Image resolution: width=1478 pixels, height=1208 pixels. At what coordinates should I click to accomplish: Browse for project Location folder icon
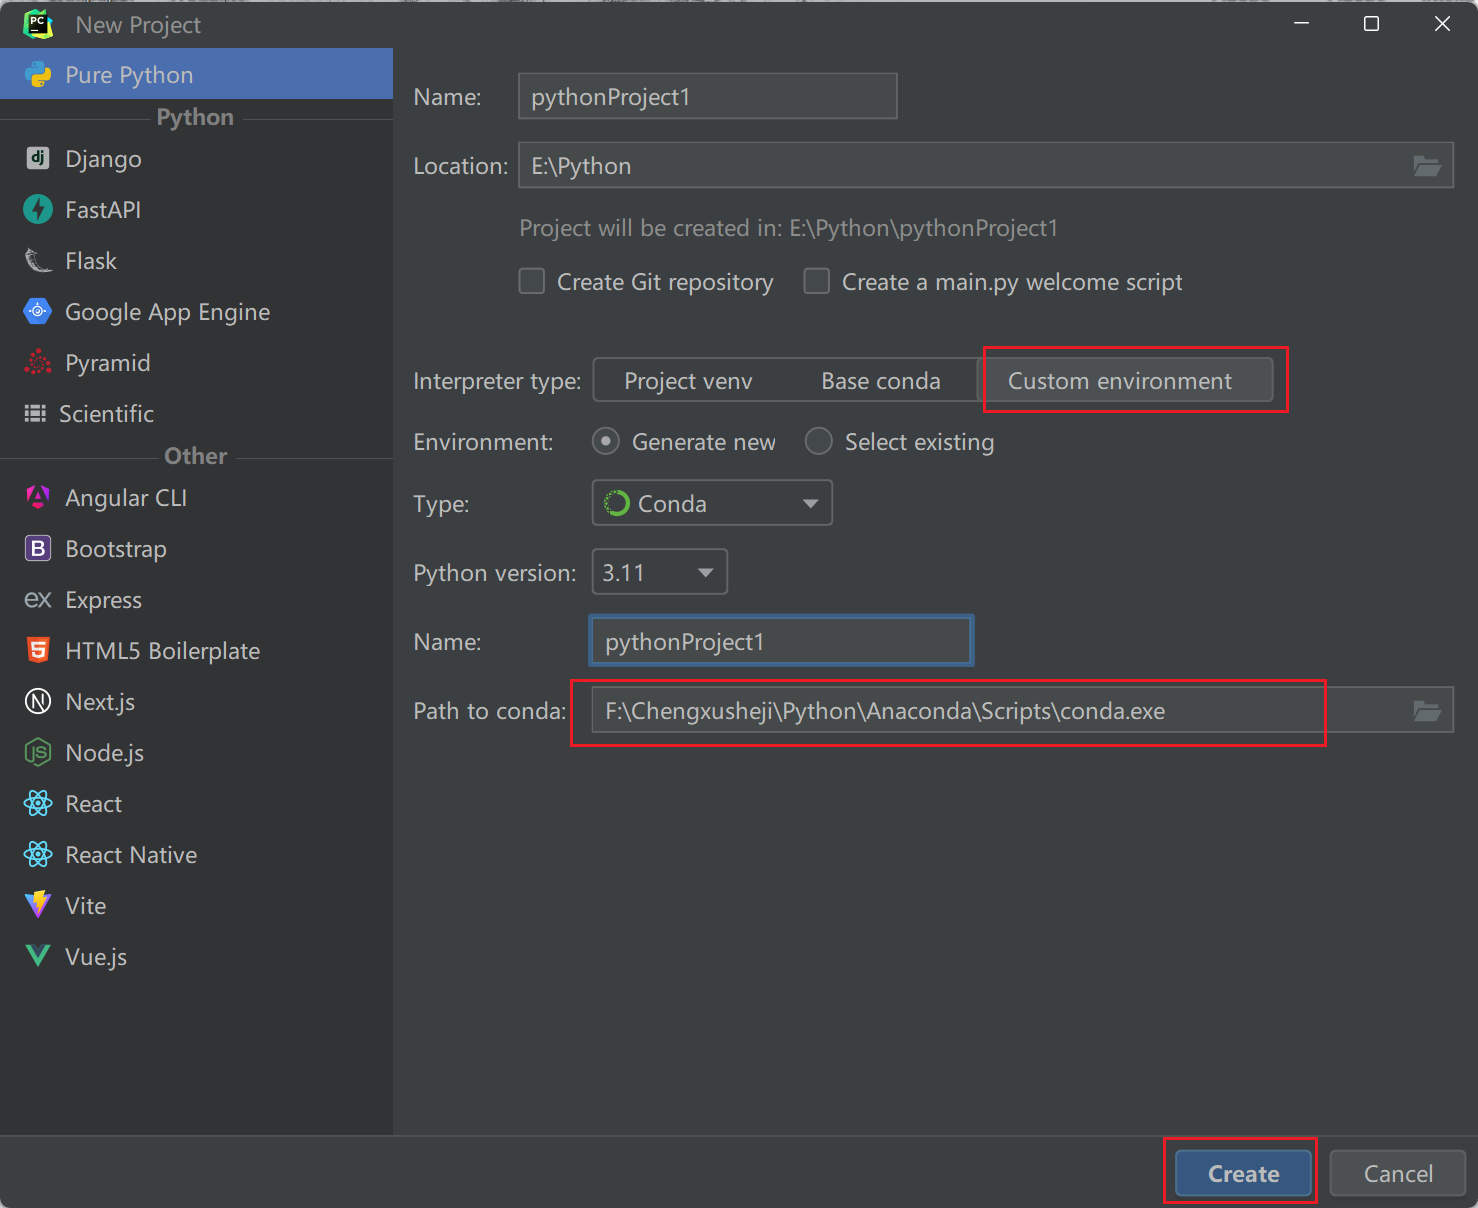click(x=1427, y=166)
